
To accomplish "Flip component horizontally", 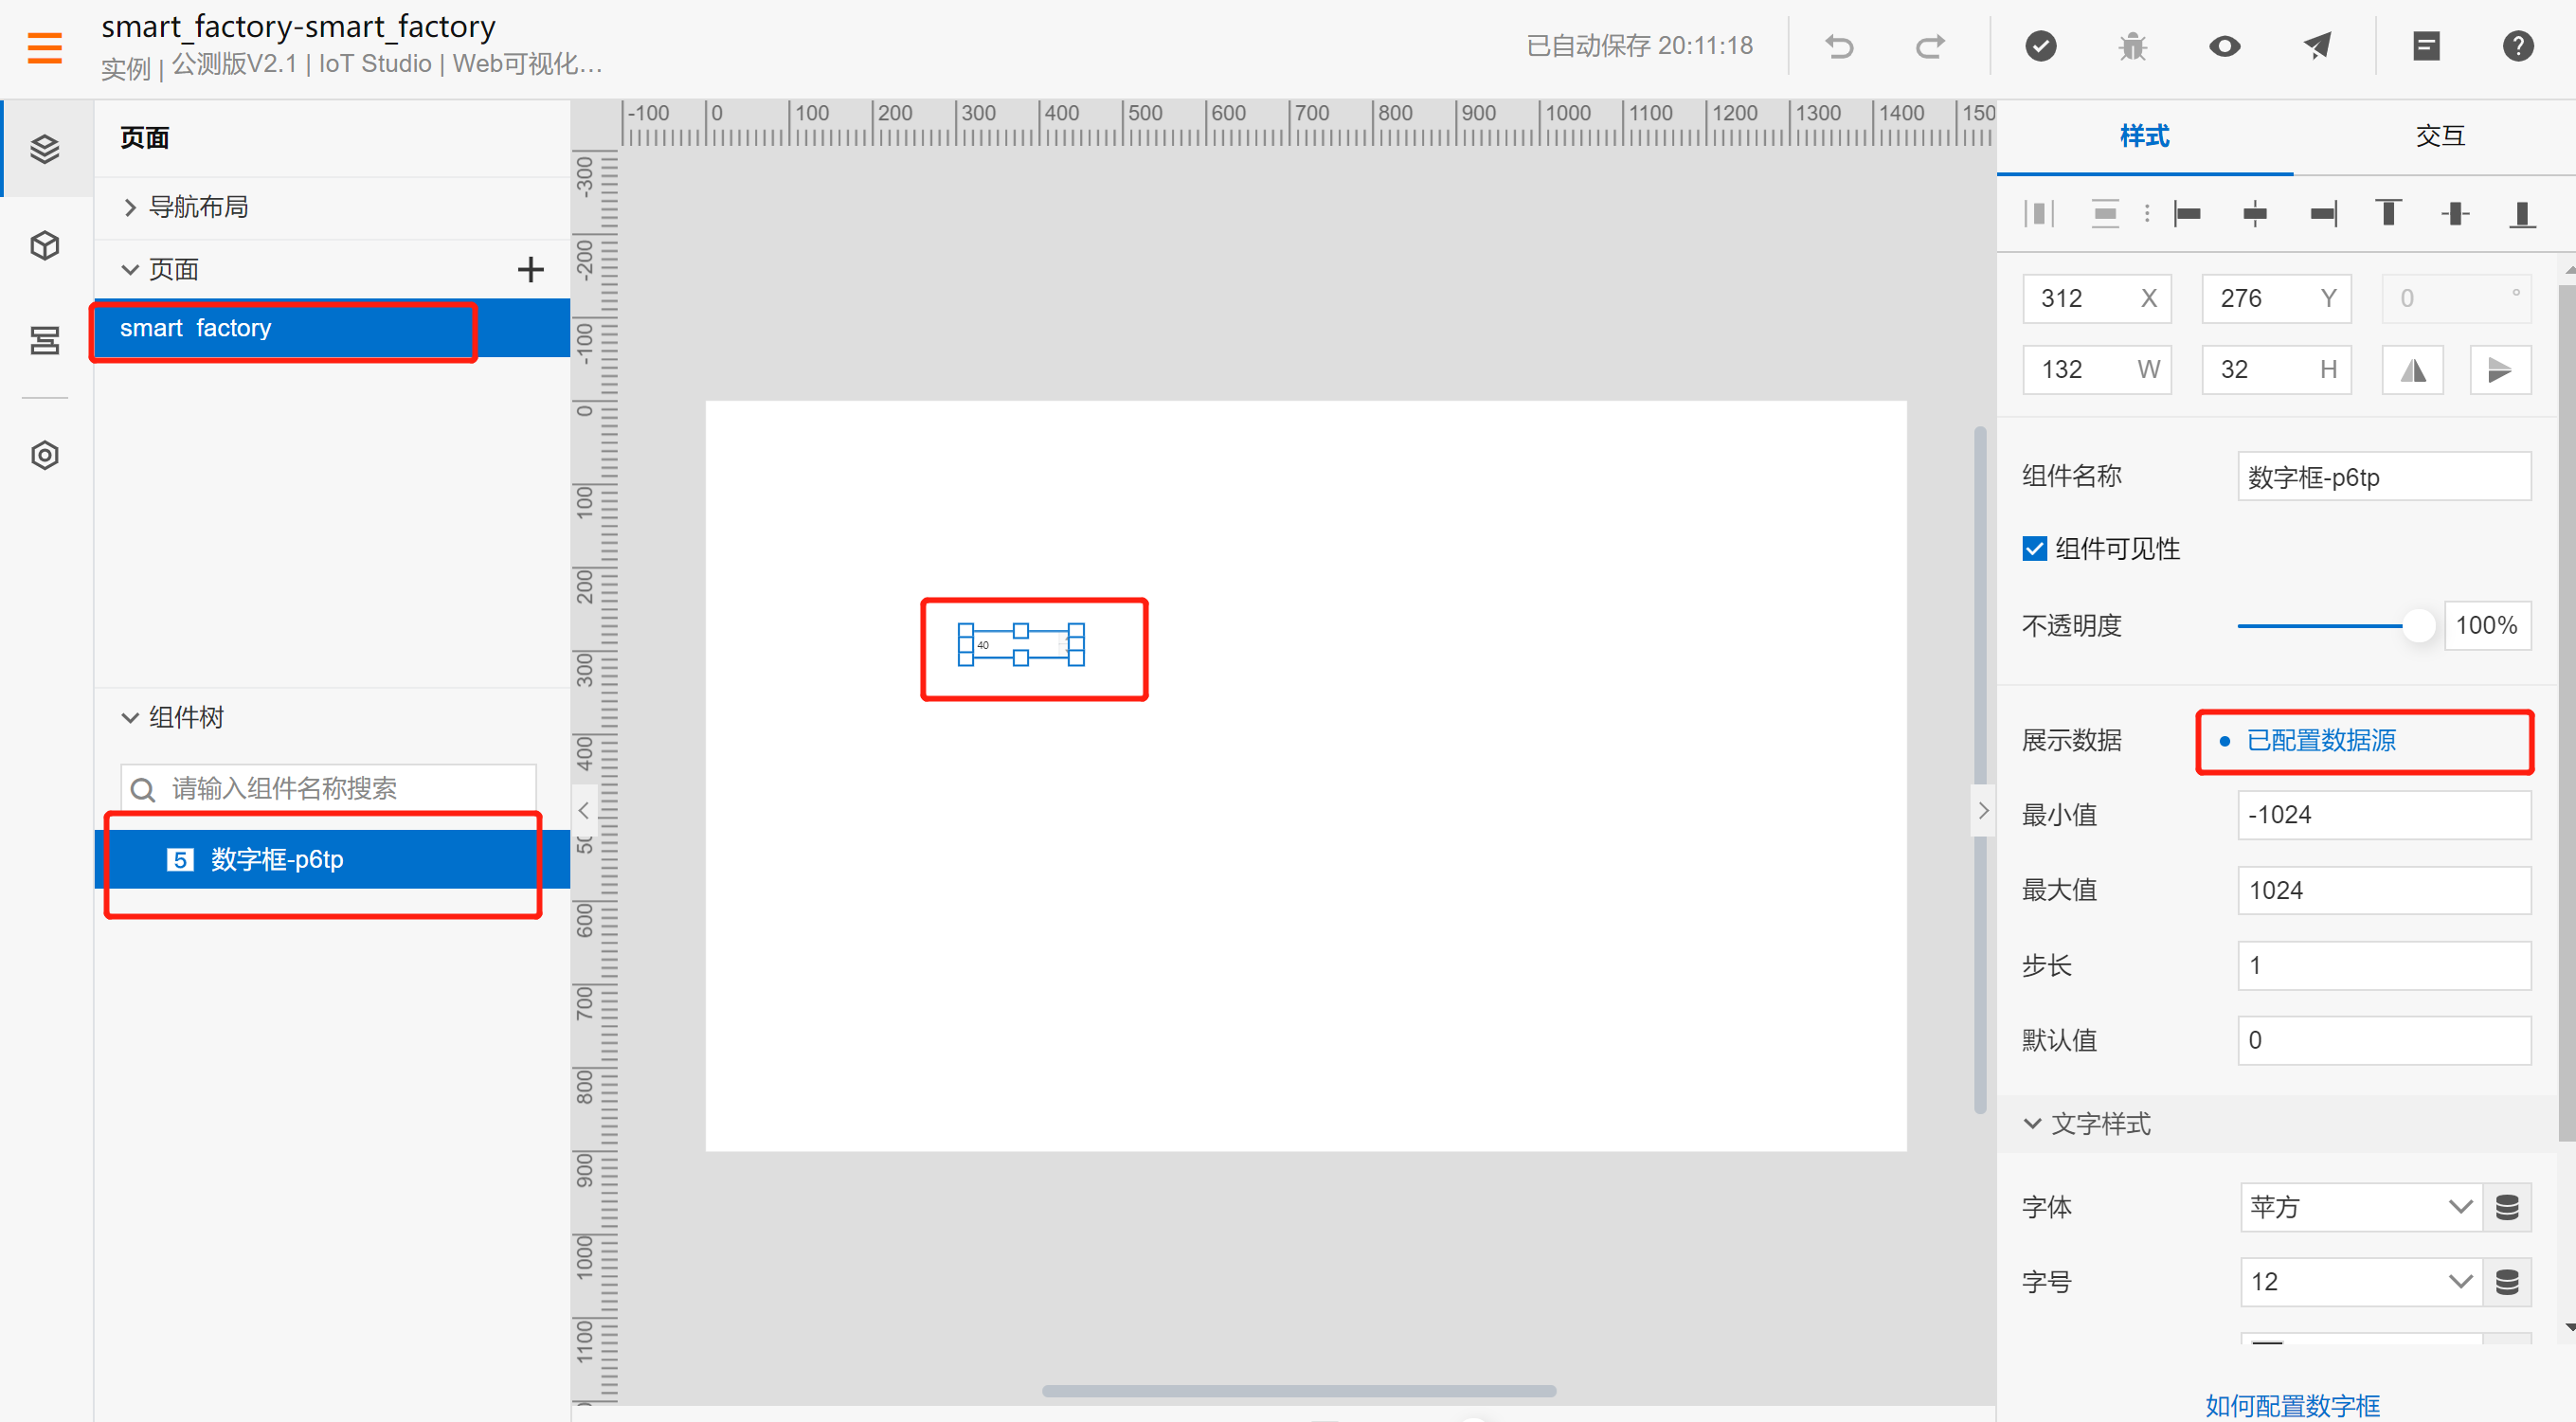I will [2413, 370].
